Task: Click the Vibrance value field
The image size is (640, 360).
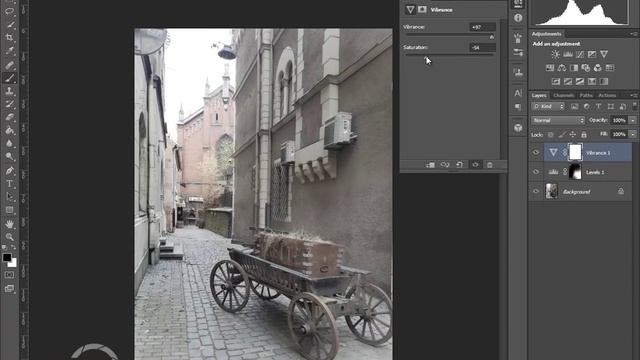Action: tap(482, 27)
